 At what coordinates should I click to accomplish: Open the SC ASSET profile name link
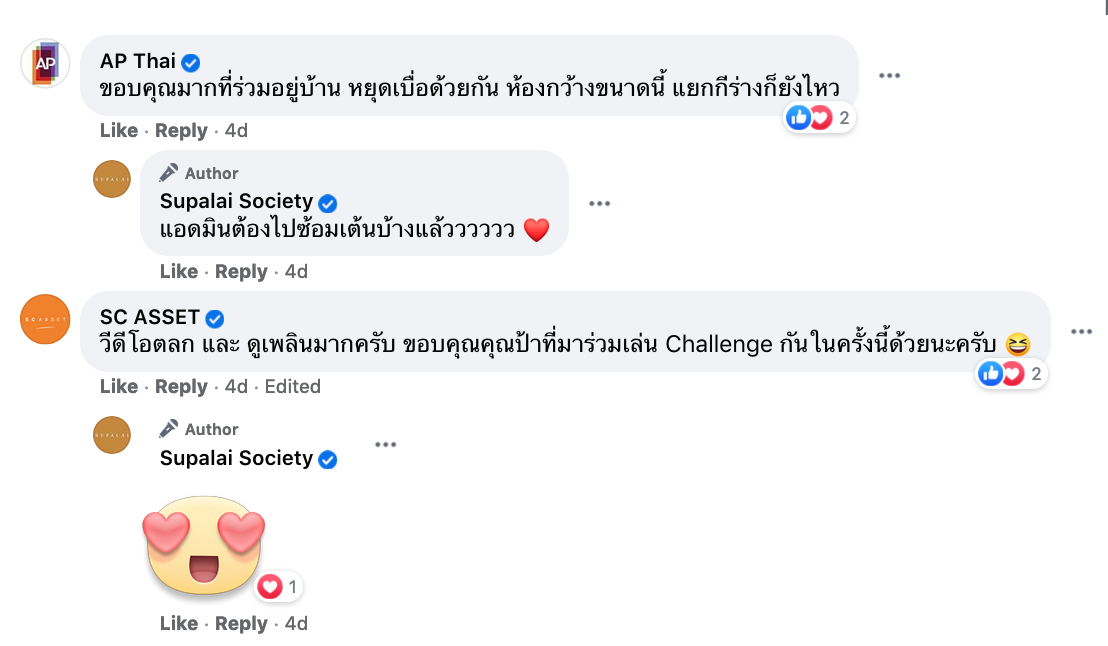150,317
